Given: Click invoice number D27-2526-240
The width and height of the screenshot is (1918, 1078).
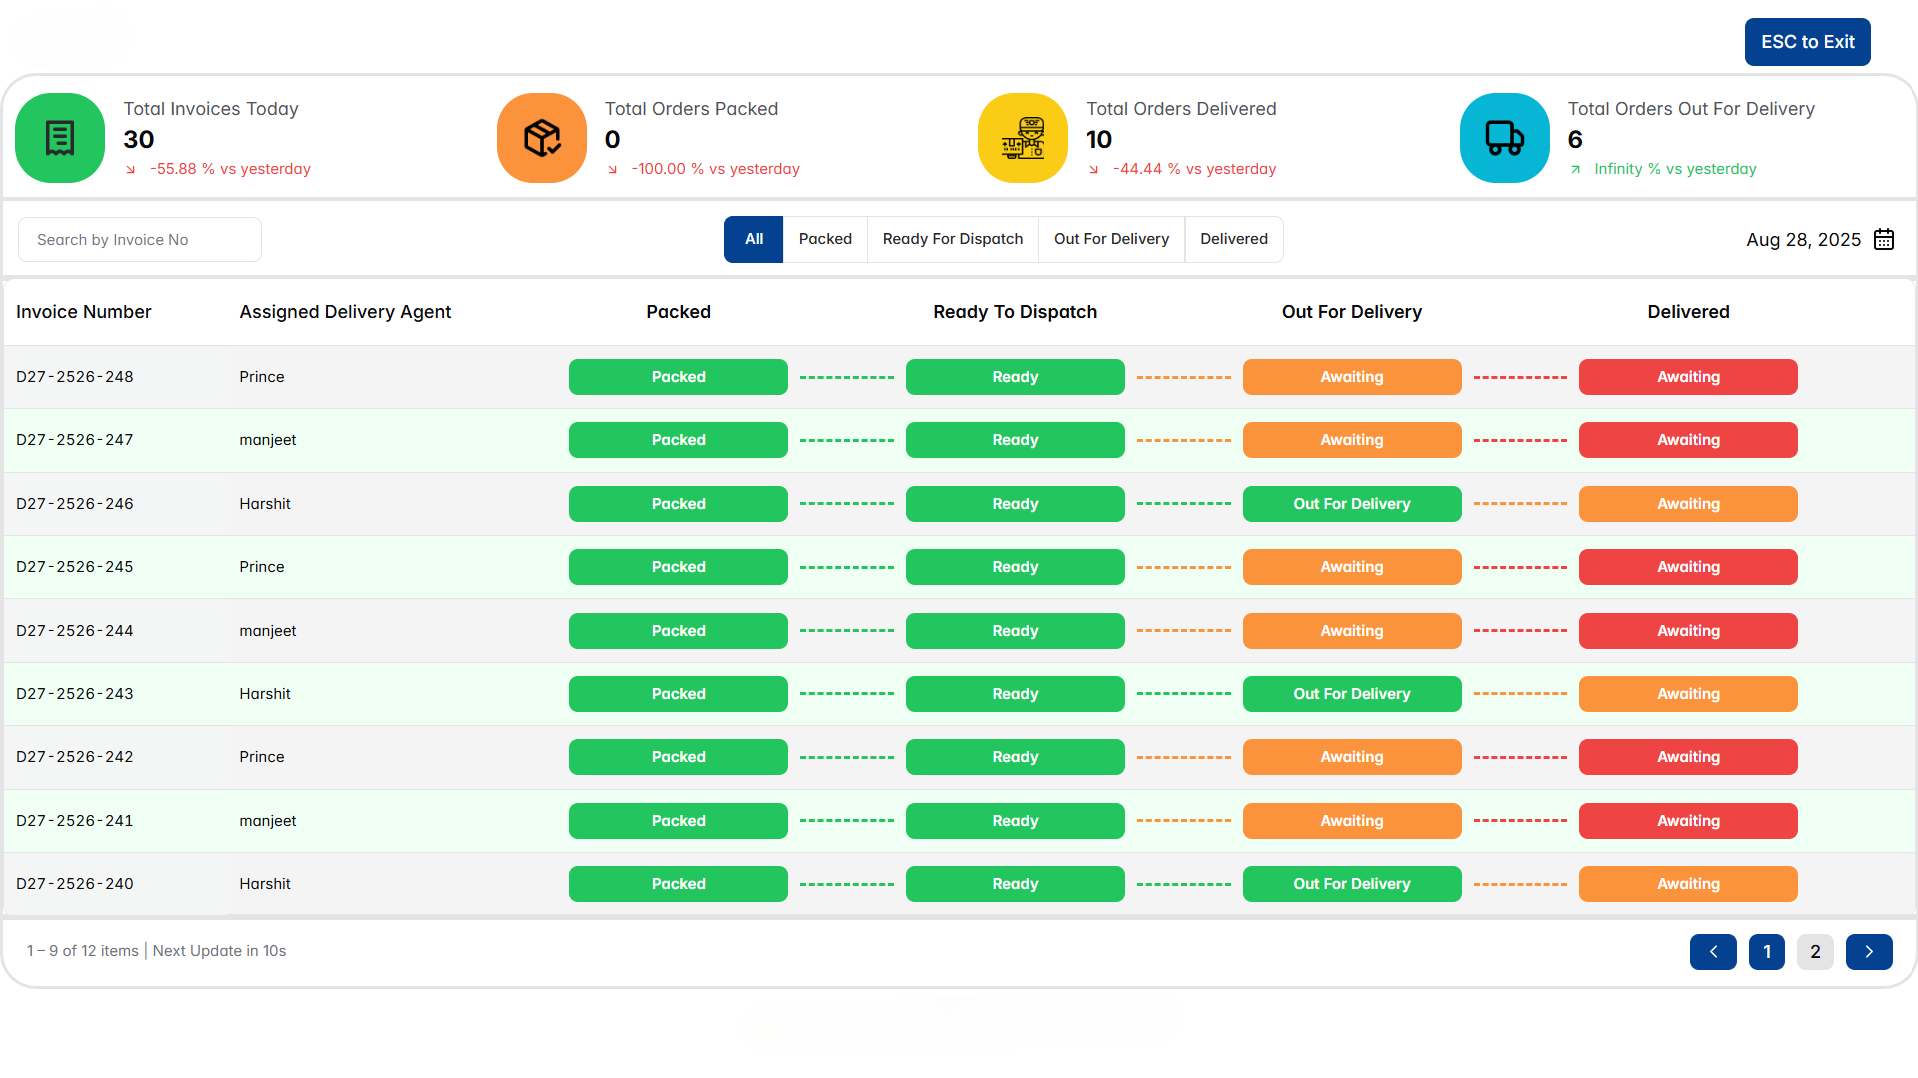Looking at the screenshot, I should pos(75,884).
